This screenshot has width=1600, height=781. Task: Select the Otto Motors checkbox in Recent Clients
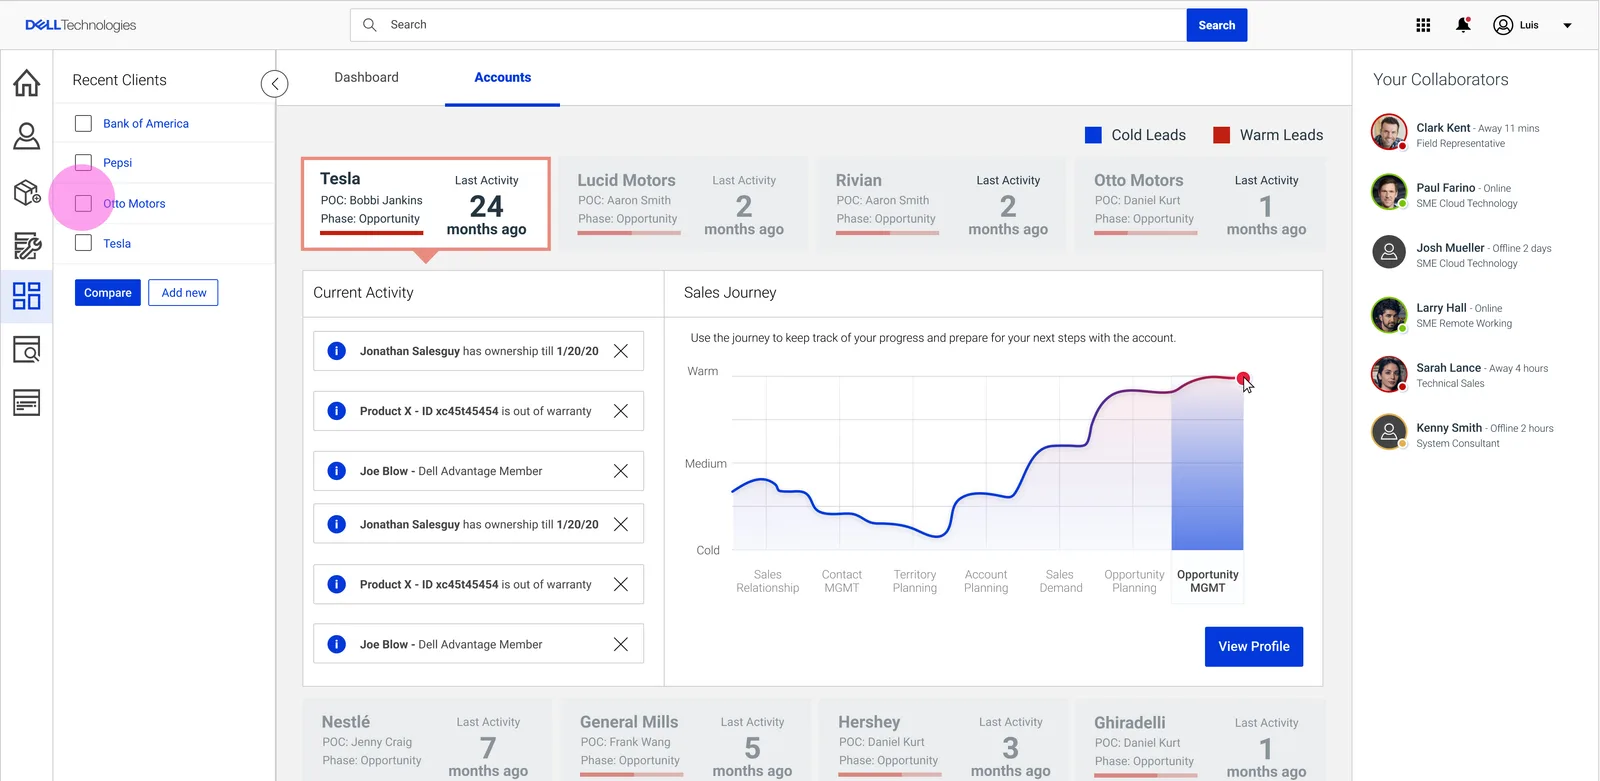[x=83, y=203]
